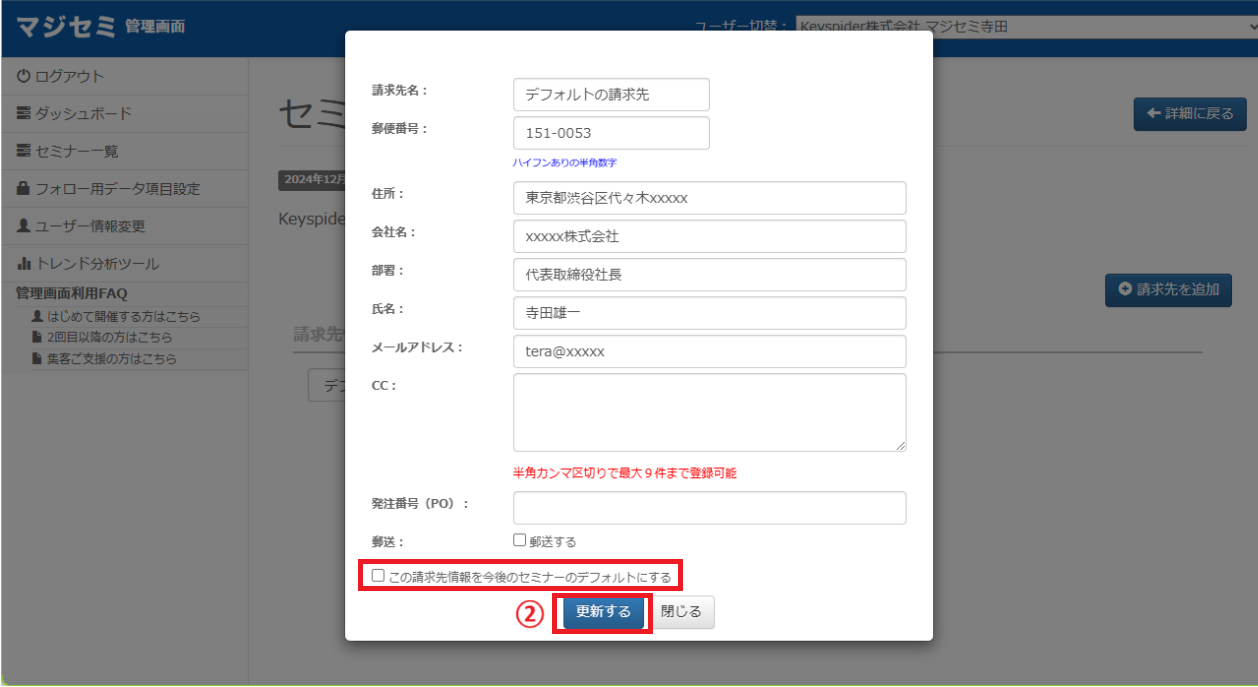Image resolution: width=1258 pixels, height=687 pixels.
Task: Click the email address input field
Action: [x=709, y=352]
